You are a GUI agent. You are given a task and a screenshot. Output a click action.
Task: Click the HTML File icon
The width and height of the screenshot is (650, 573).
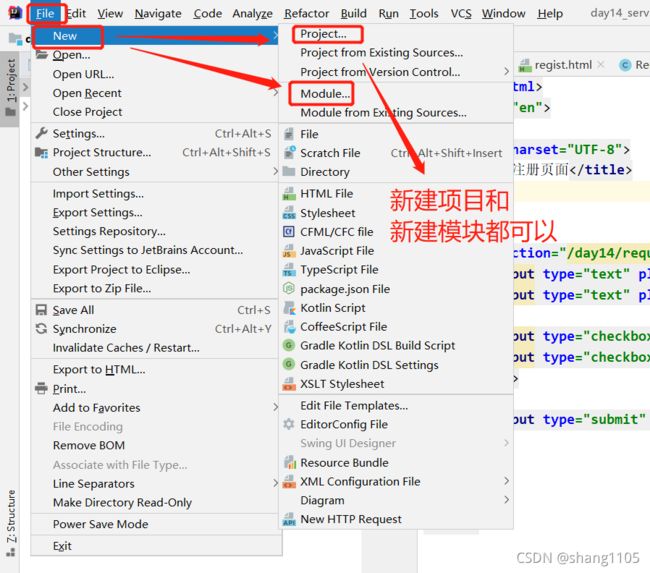(289, 194)
